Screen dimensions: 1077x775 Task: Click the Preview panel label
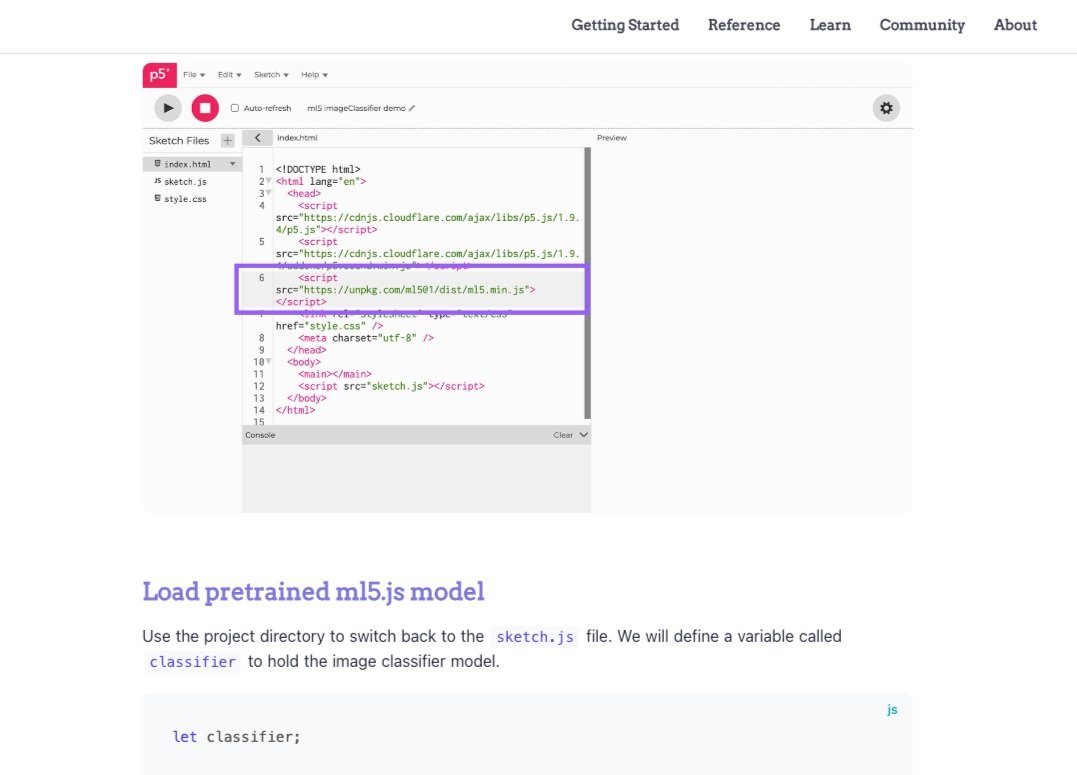(x=611, y=138)
